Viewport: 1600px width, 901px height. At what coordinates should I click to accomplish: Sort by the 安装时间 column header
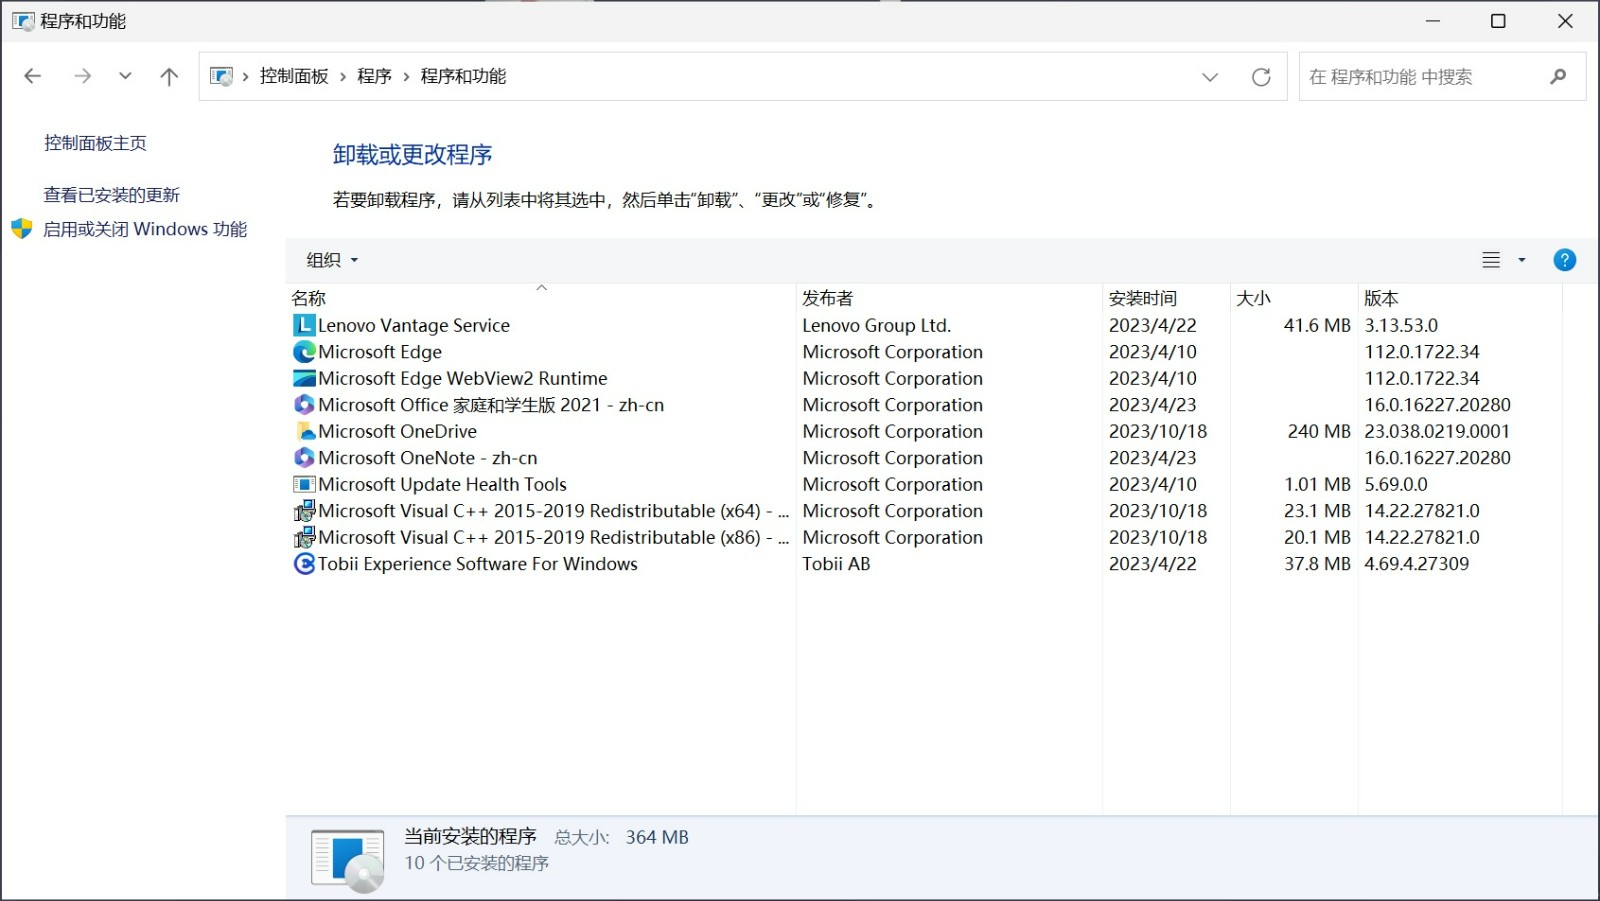[x=1166, y=298]
